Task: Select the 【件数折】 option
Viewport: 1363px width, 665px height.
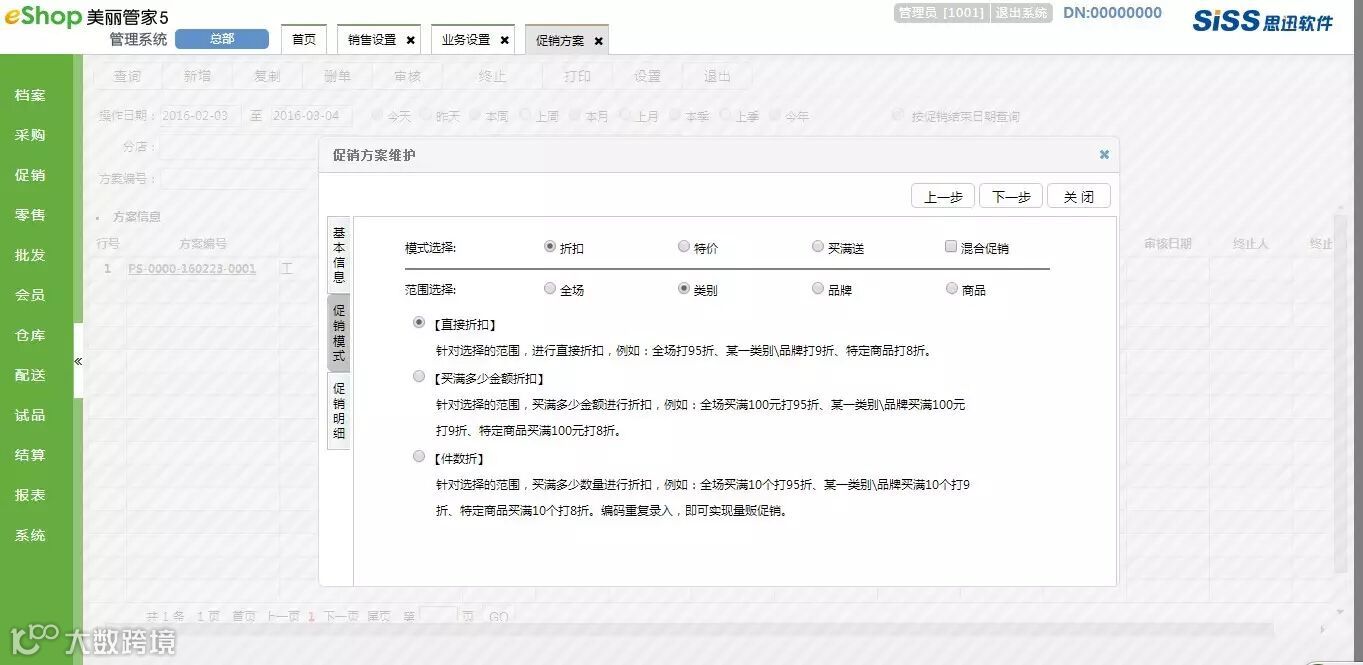Action: (x=419, y=456)
